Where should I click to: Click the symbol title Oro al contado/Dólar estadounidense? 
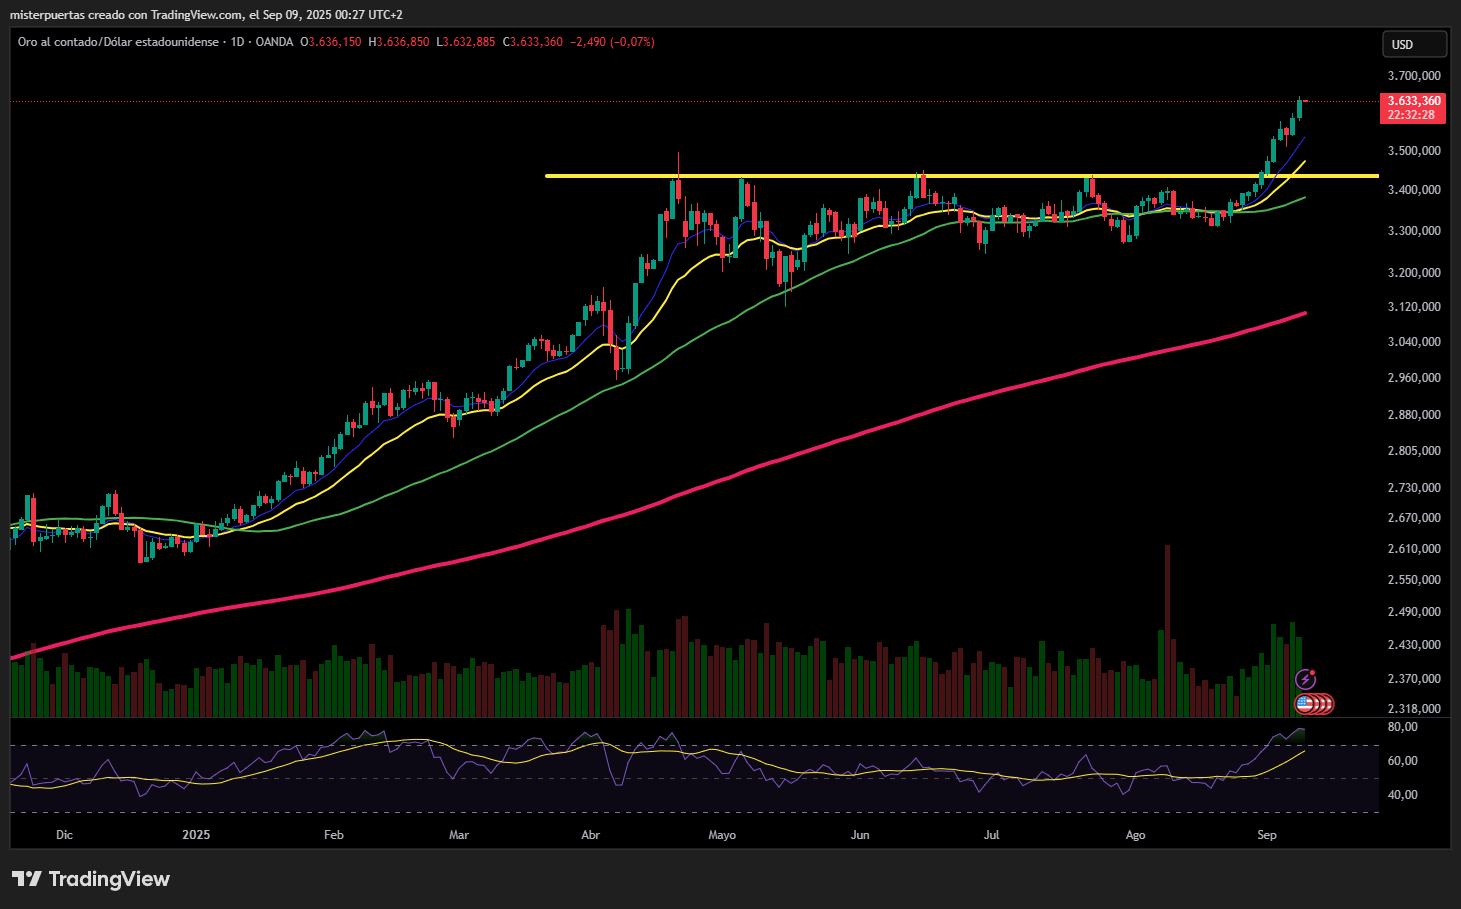(118, 42)
